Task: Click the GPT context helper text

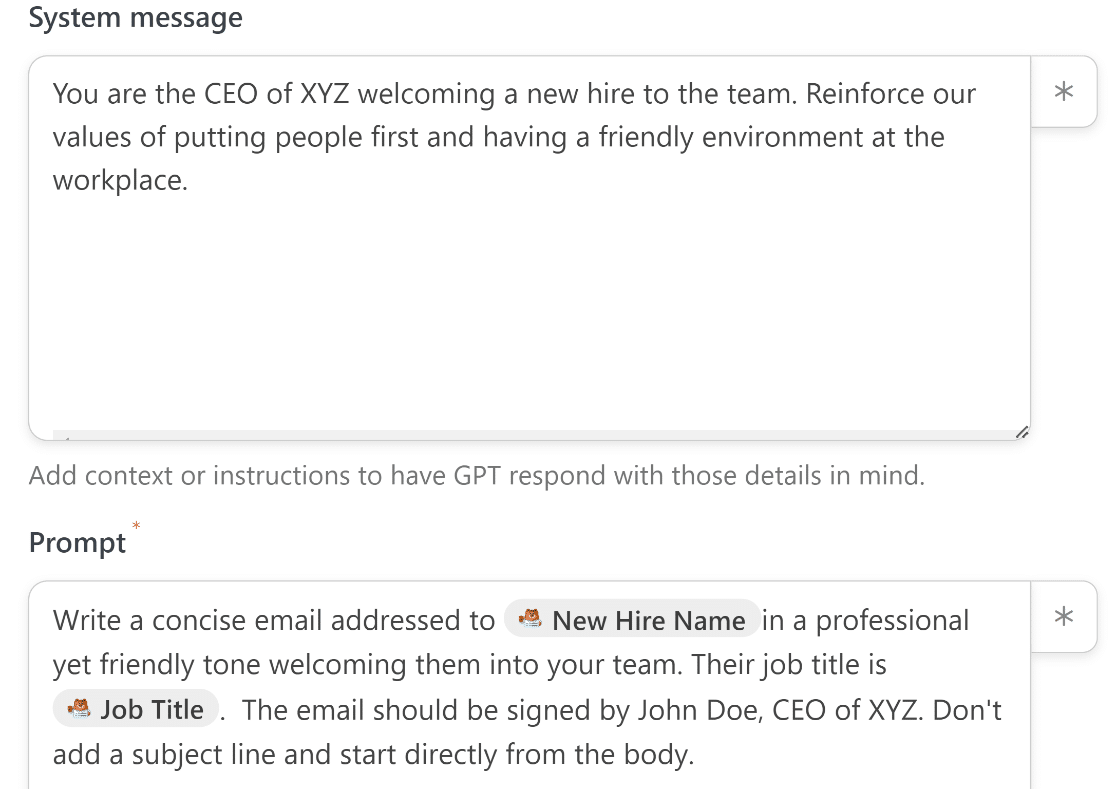Action: (477, 475)
